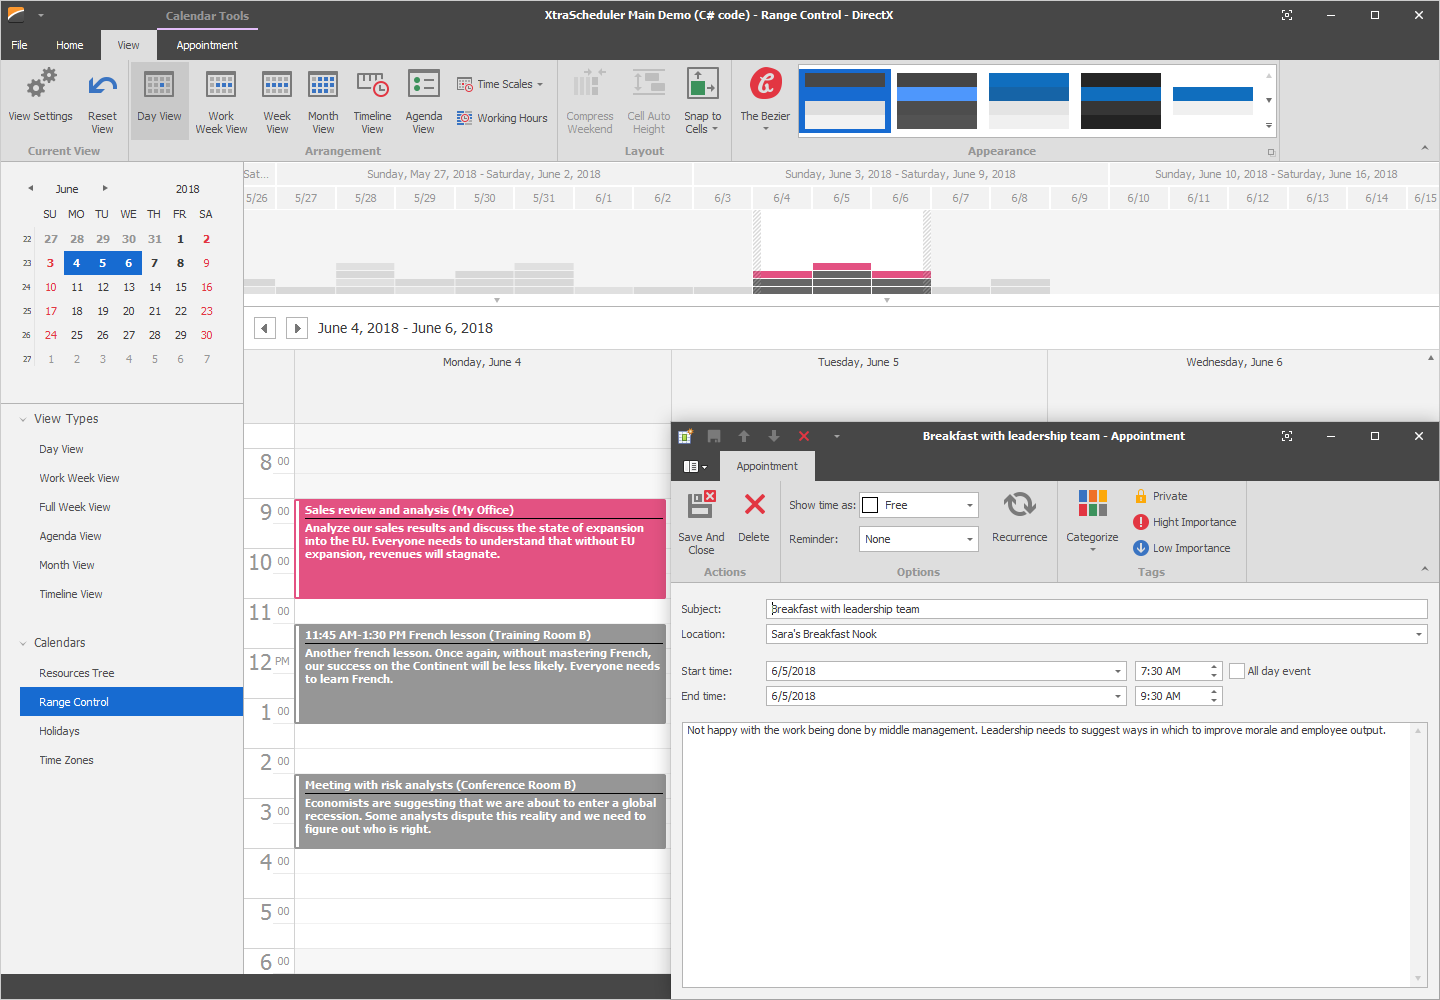Open the Time Scales dropdown
Screen dimensions: 1440x1000
[x=500, y=84]
